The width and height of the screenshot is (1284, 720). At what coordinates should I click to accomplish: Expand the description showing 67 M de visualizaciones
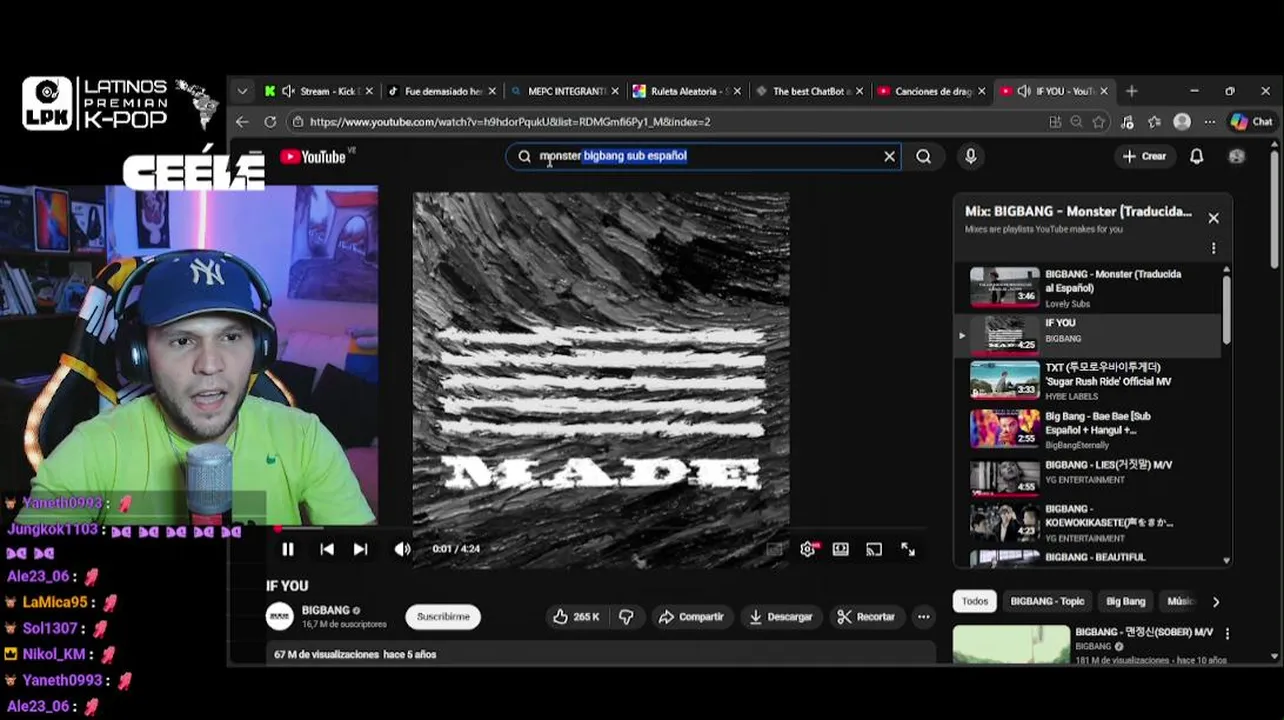(600, 654)
